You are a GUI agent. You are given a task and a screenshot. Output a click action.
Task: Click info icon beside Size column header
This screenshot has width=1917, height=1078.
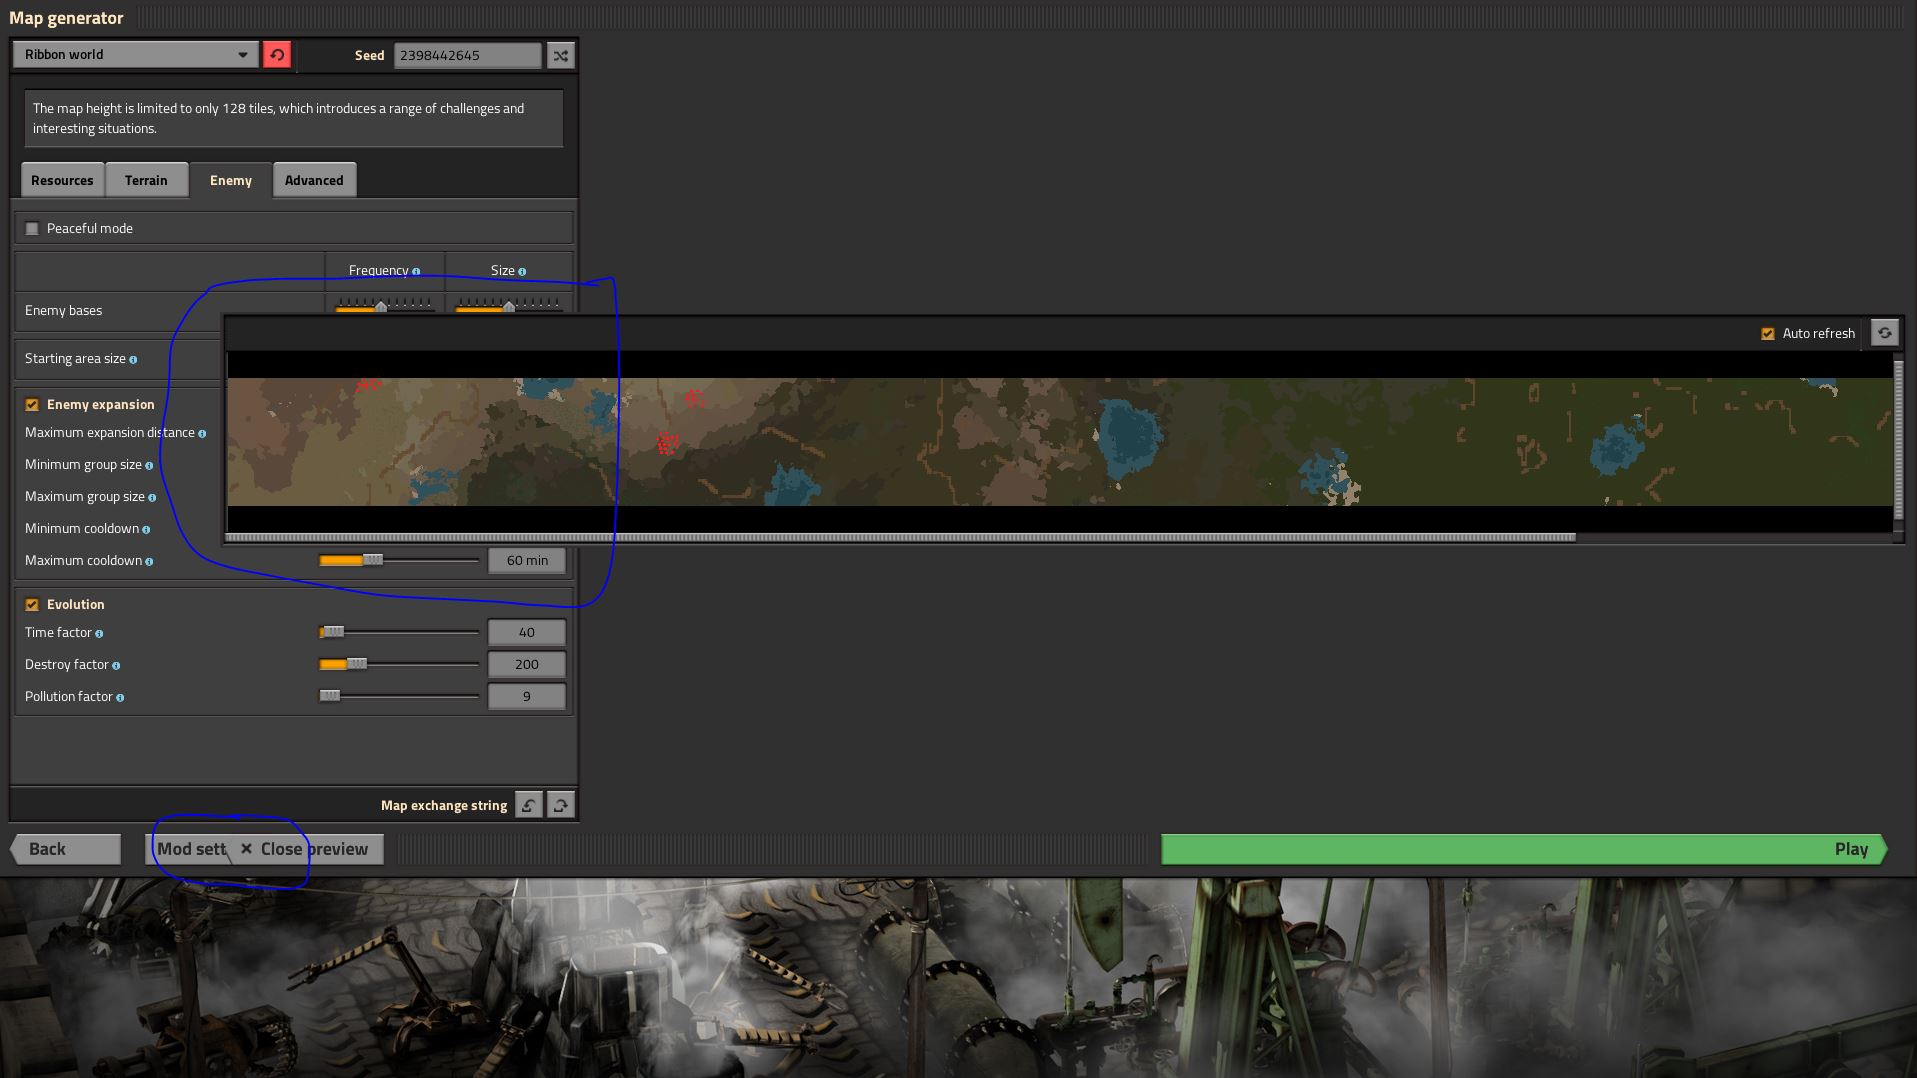[x=522, y=271]
